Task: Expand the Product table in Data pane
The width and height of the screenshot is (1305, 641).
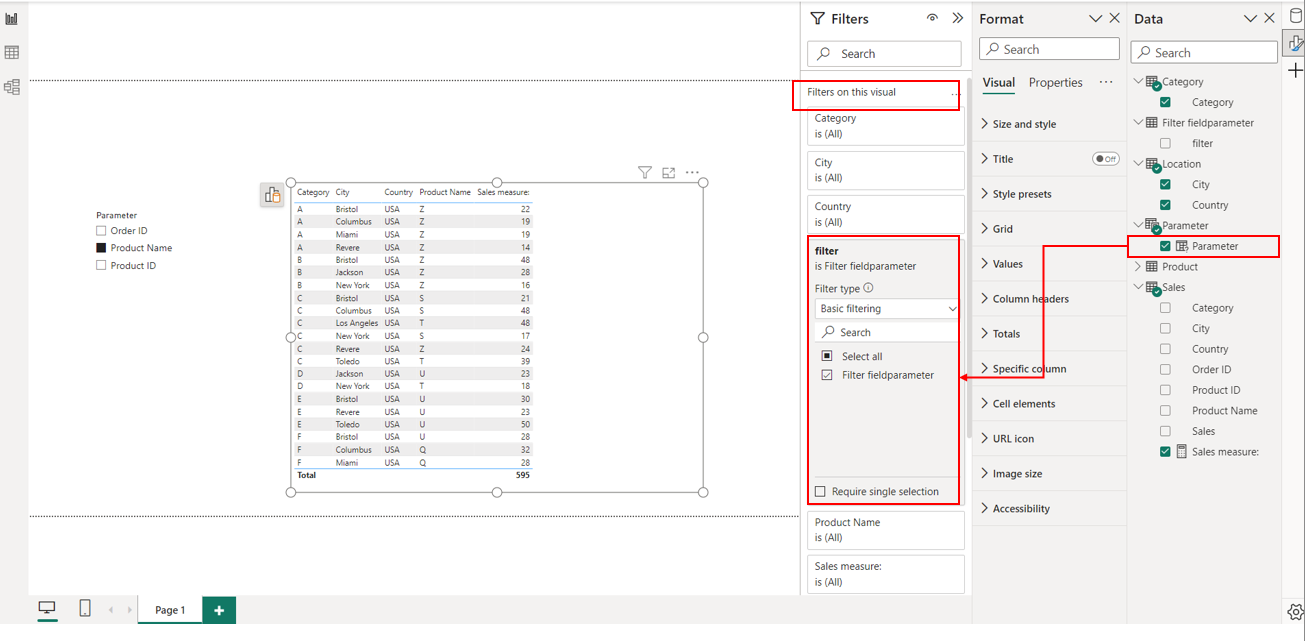Action: (x=1138, y=267)
